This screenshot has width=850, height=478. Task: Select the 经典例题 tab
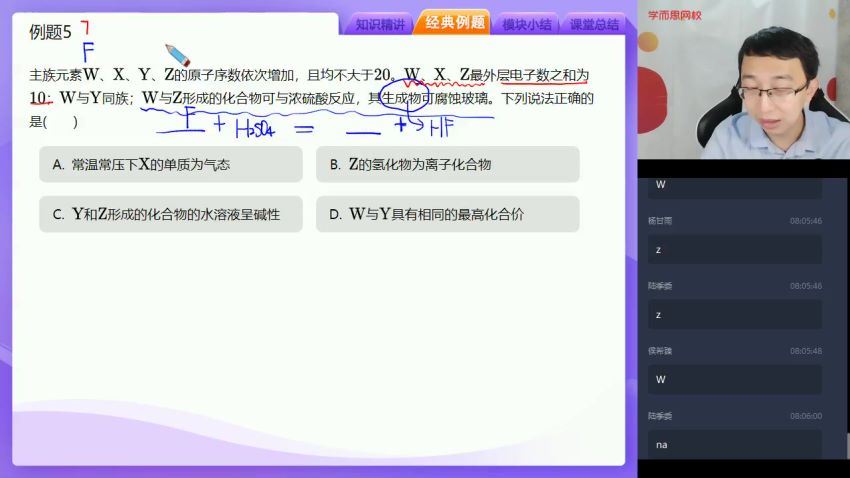click(x=454, y=22)
